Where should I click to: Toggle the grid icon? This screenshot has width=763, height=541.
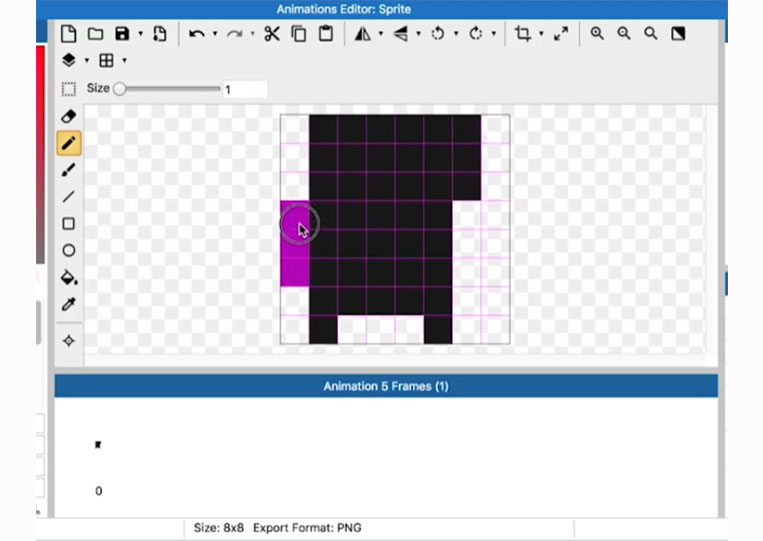coord(106,60)
